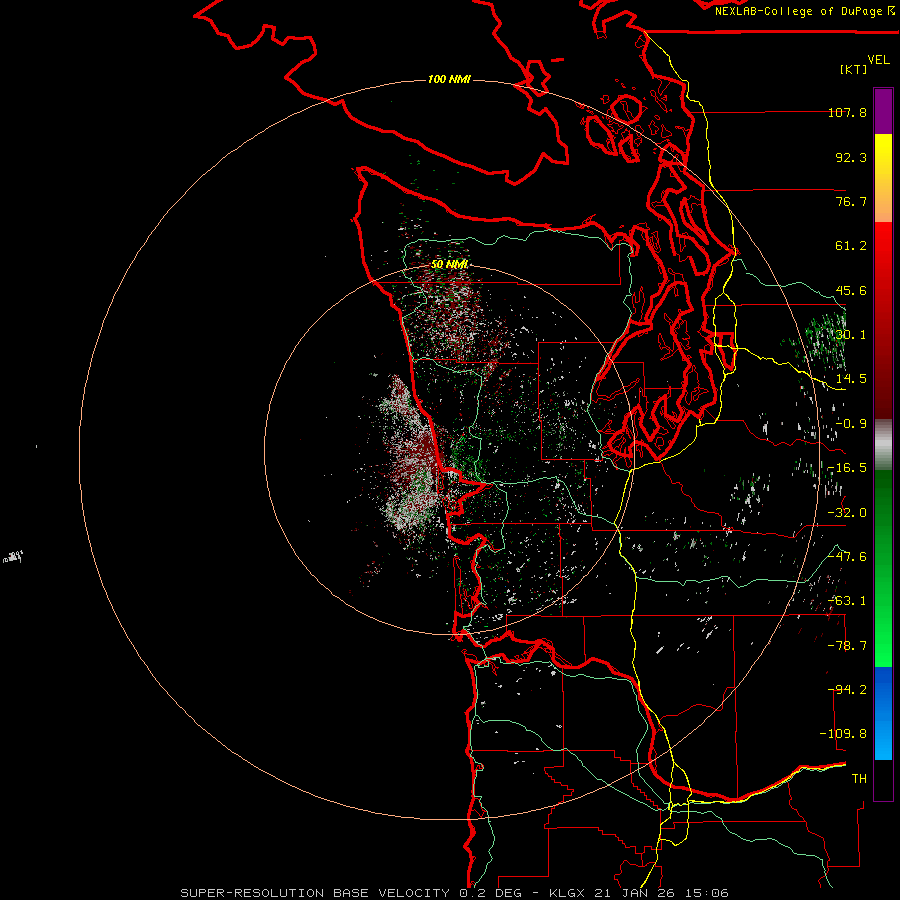Click the 45.6 velocity scale value
Viewport: 900px width, 900px height.
(x=851, y=290)
